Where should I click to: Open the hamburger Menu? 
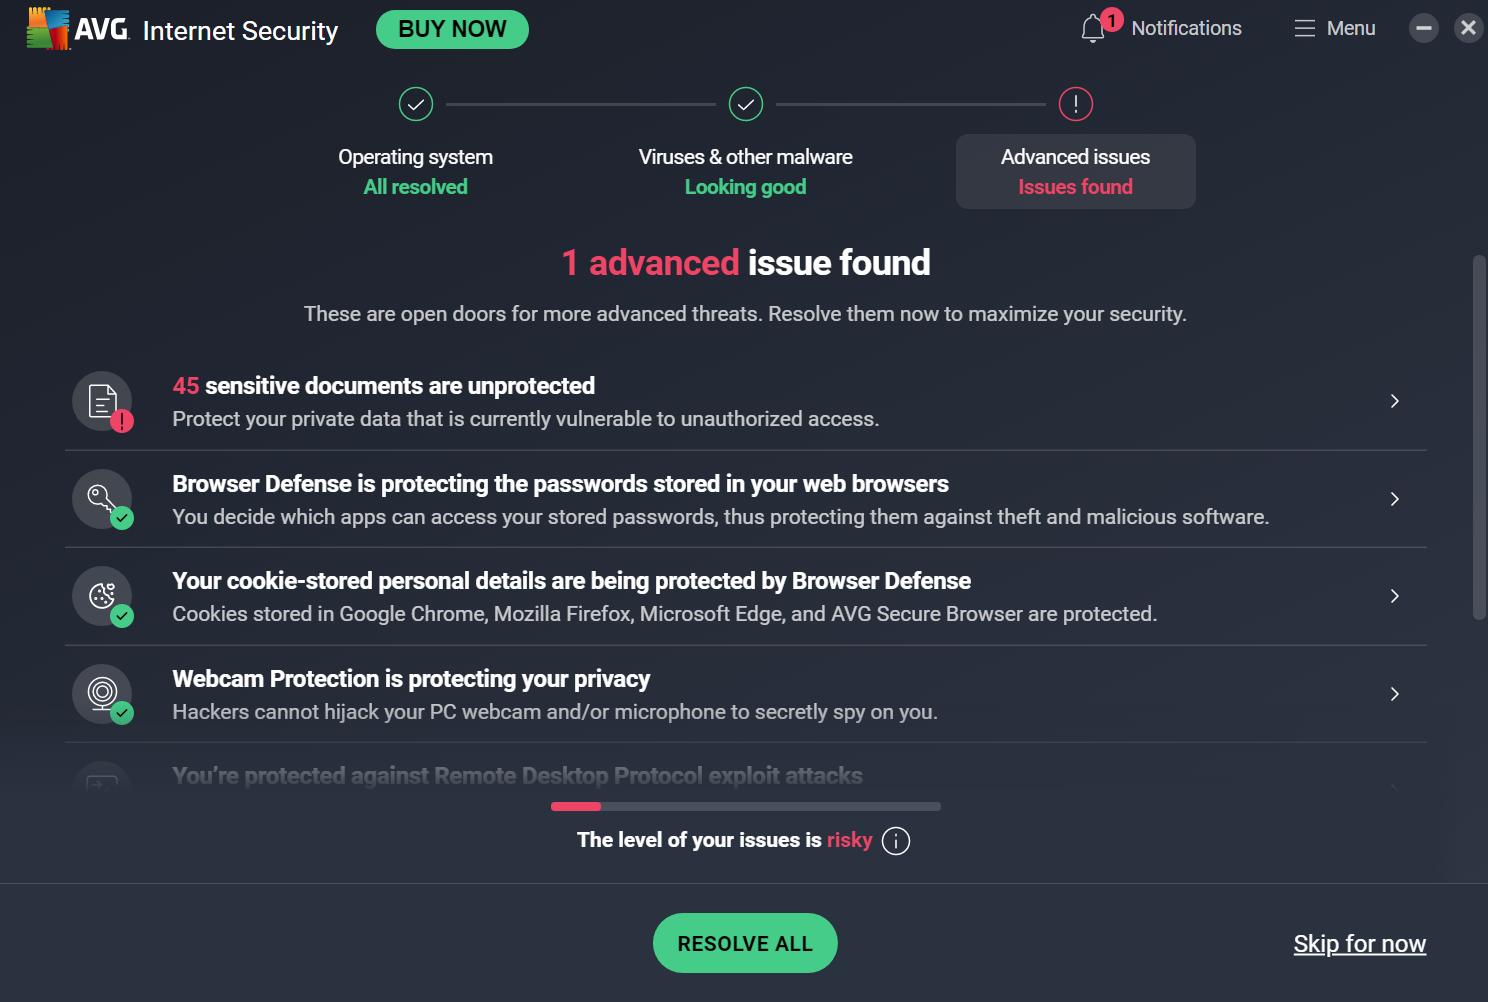[x=1334, y=29]
